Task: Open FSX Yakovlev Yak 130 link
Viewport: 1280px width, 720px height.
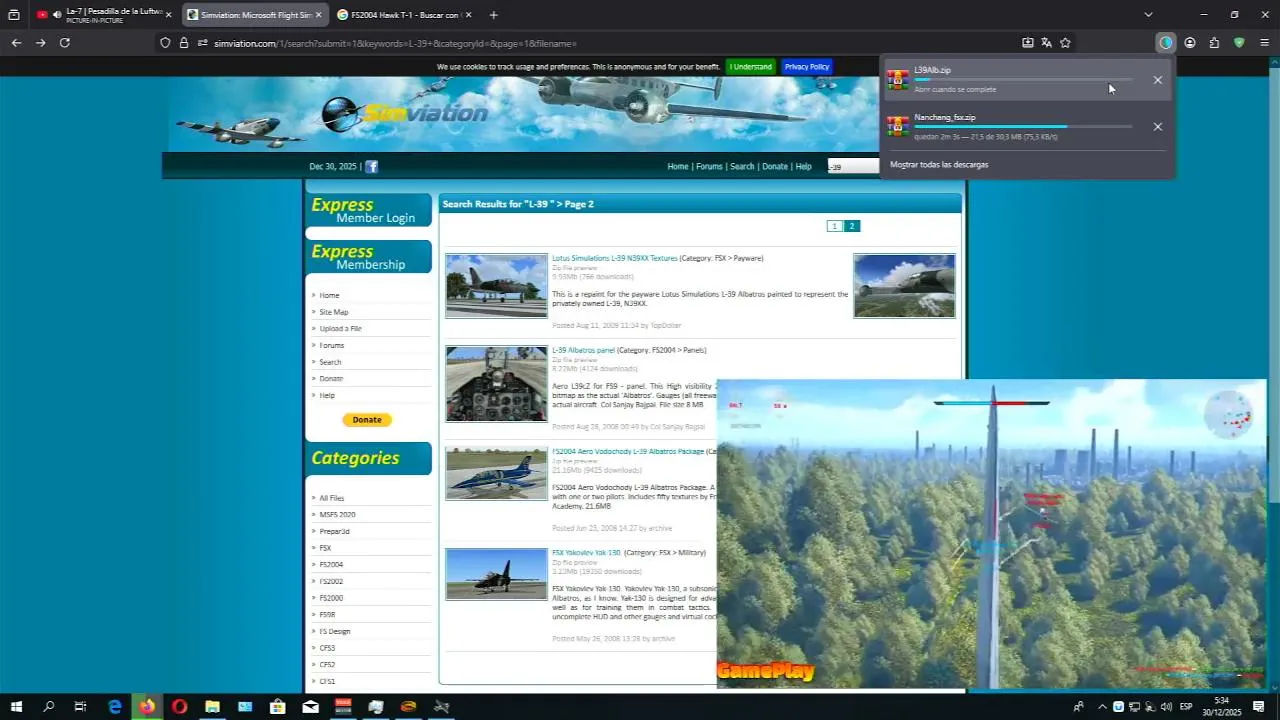Action: pos(586,552)
